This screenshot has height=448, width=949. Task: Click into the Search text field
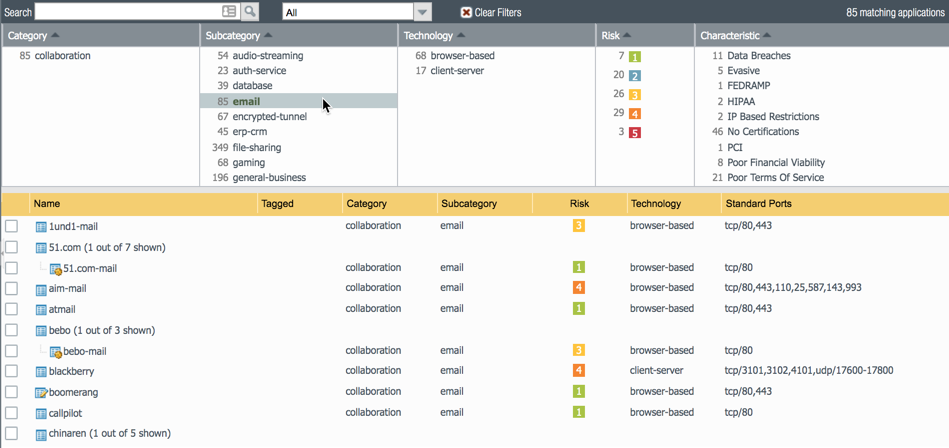tap(125, 12)
